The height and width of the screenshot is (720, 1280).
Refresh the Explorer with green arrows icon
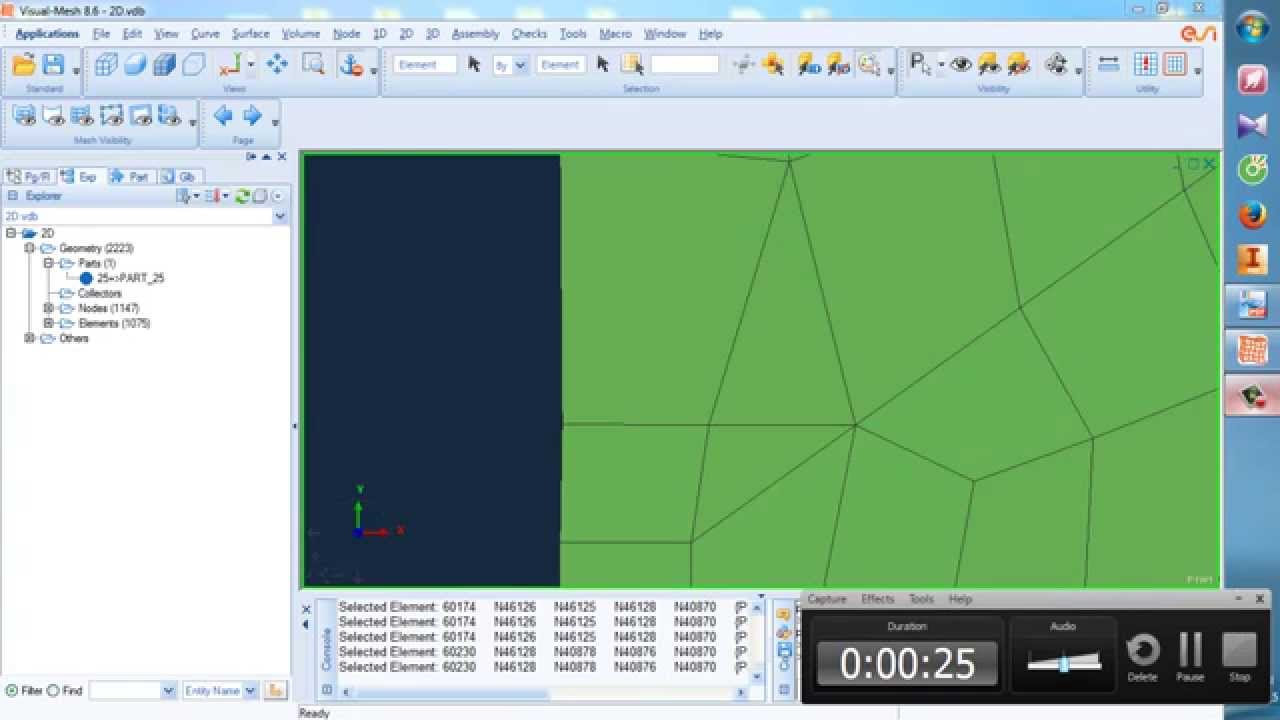click(242, 196)
